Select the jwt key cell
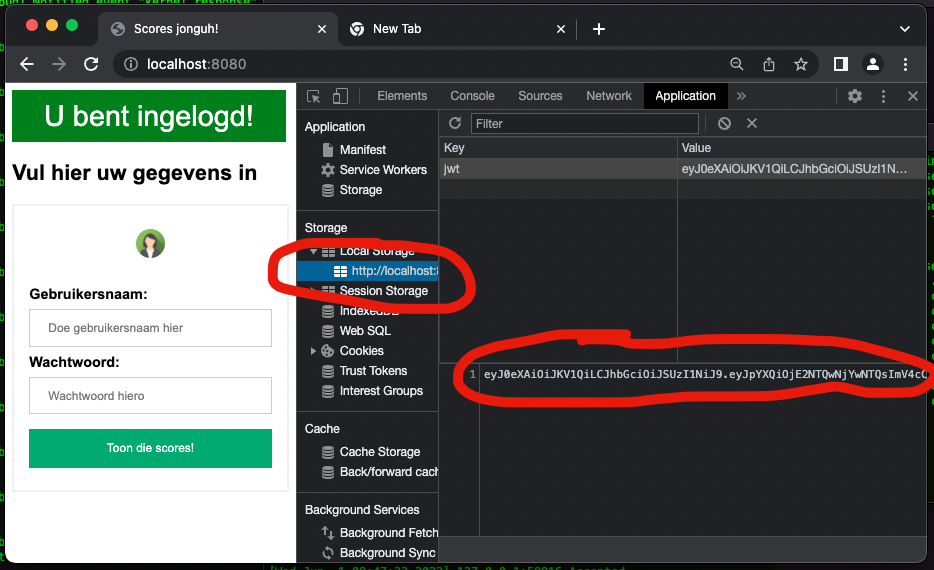The image size is (934, 570). 558,169
